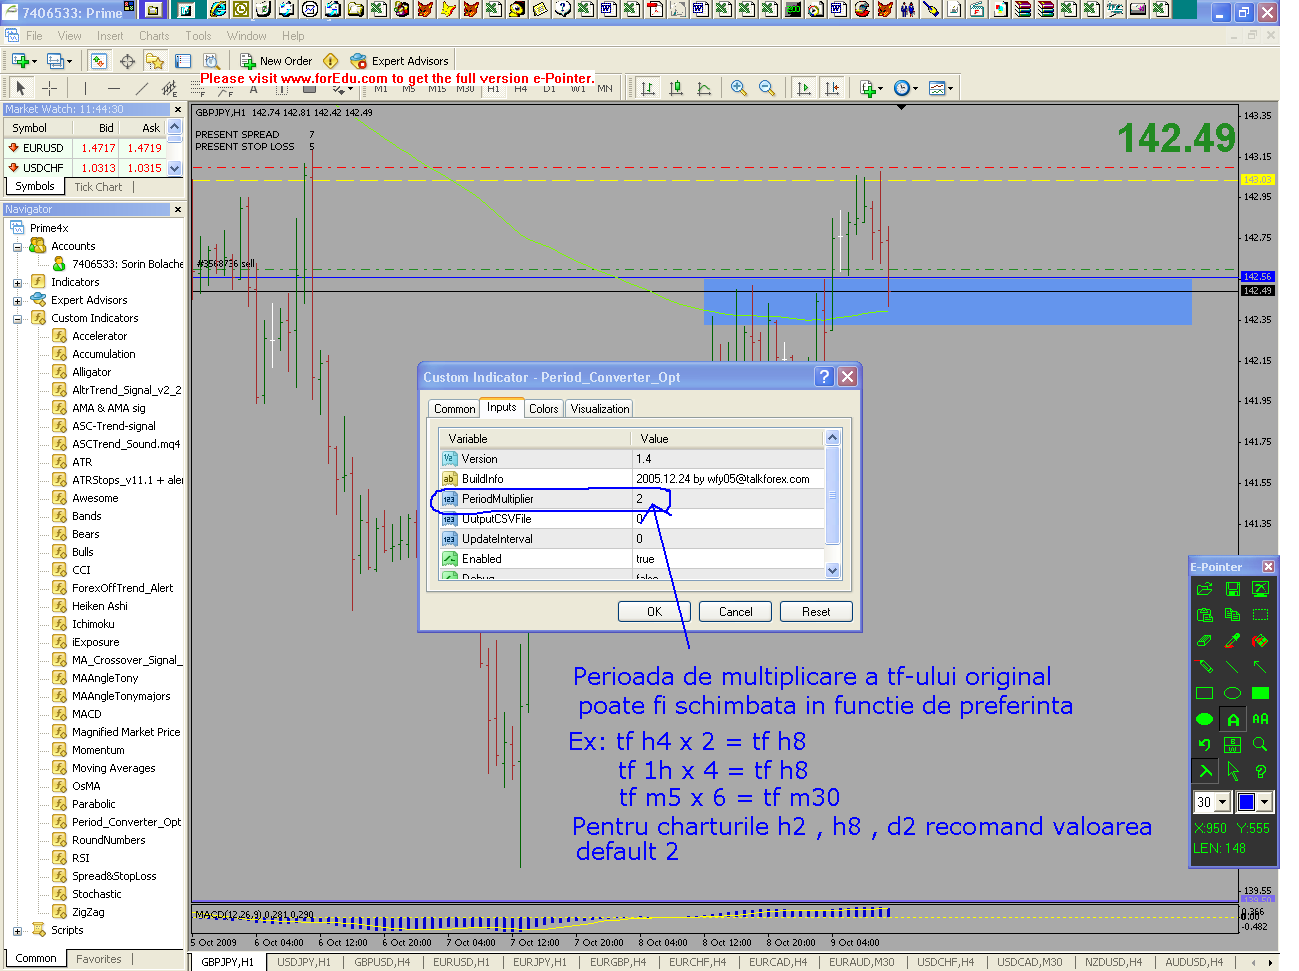Click the save floppy icon in E-Pointer
Image resolution: width=1299 pixels, height=971 pixels.
click(1232, 589)
